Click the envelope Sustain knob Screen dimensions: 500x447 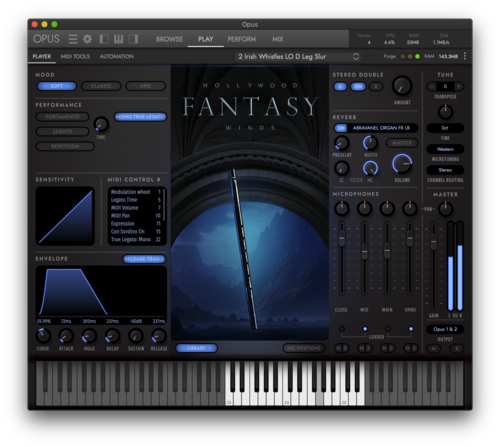coord(136,336)
